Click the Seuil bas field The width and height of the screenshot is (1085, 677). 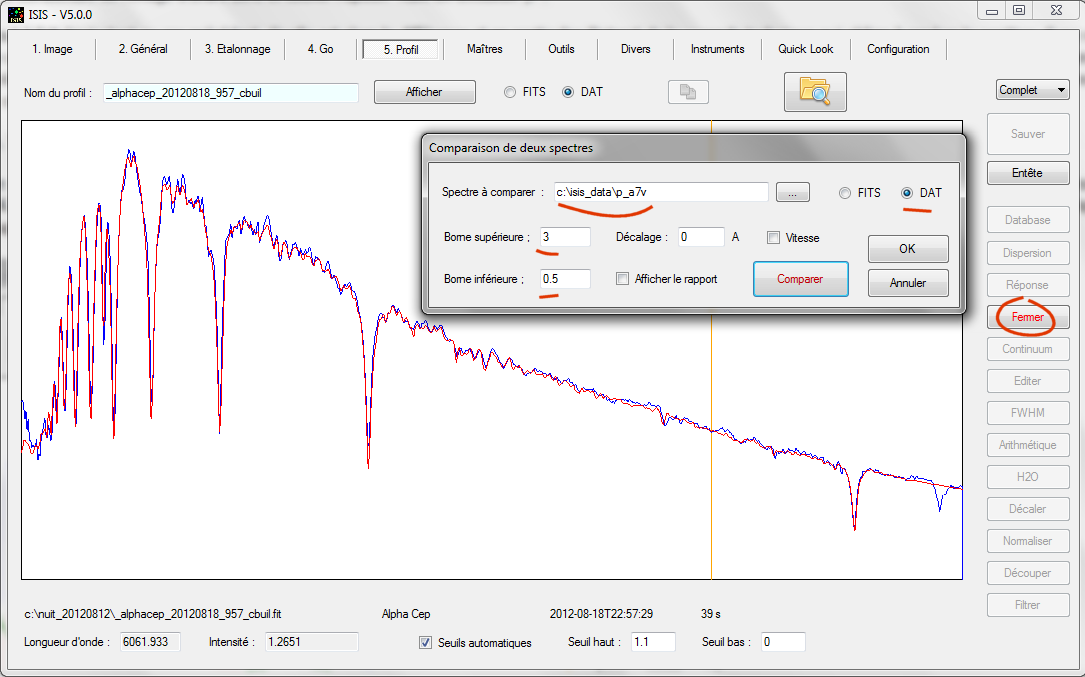pyautogui.click(x=783, y=642)
